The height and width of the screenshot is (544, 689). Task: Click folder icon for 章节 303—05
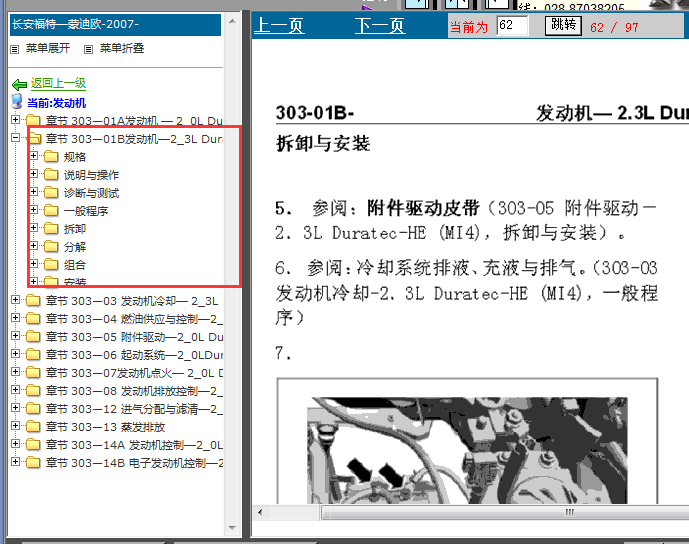pyautogui.click(x=33, y=337)
